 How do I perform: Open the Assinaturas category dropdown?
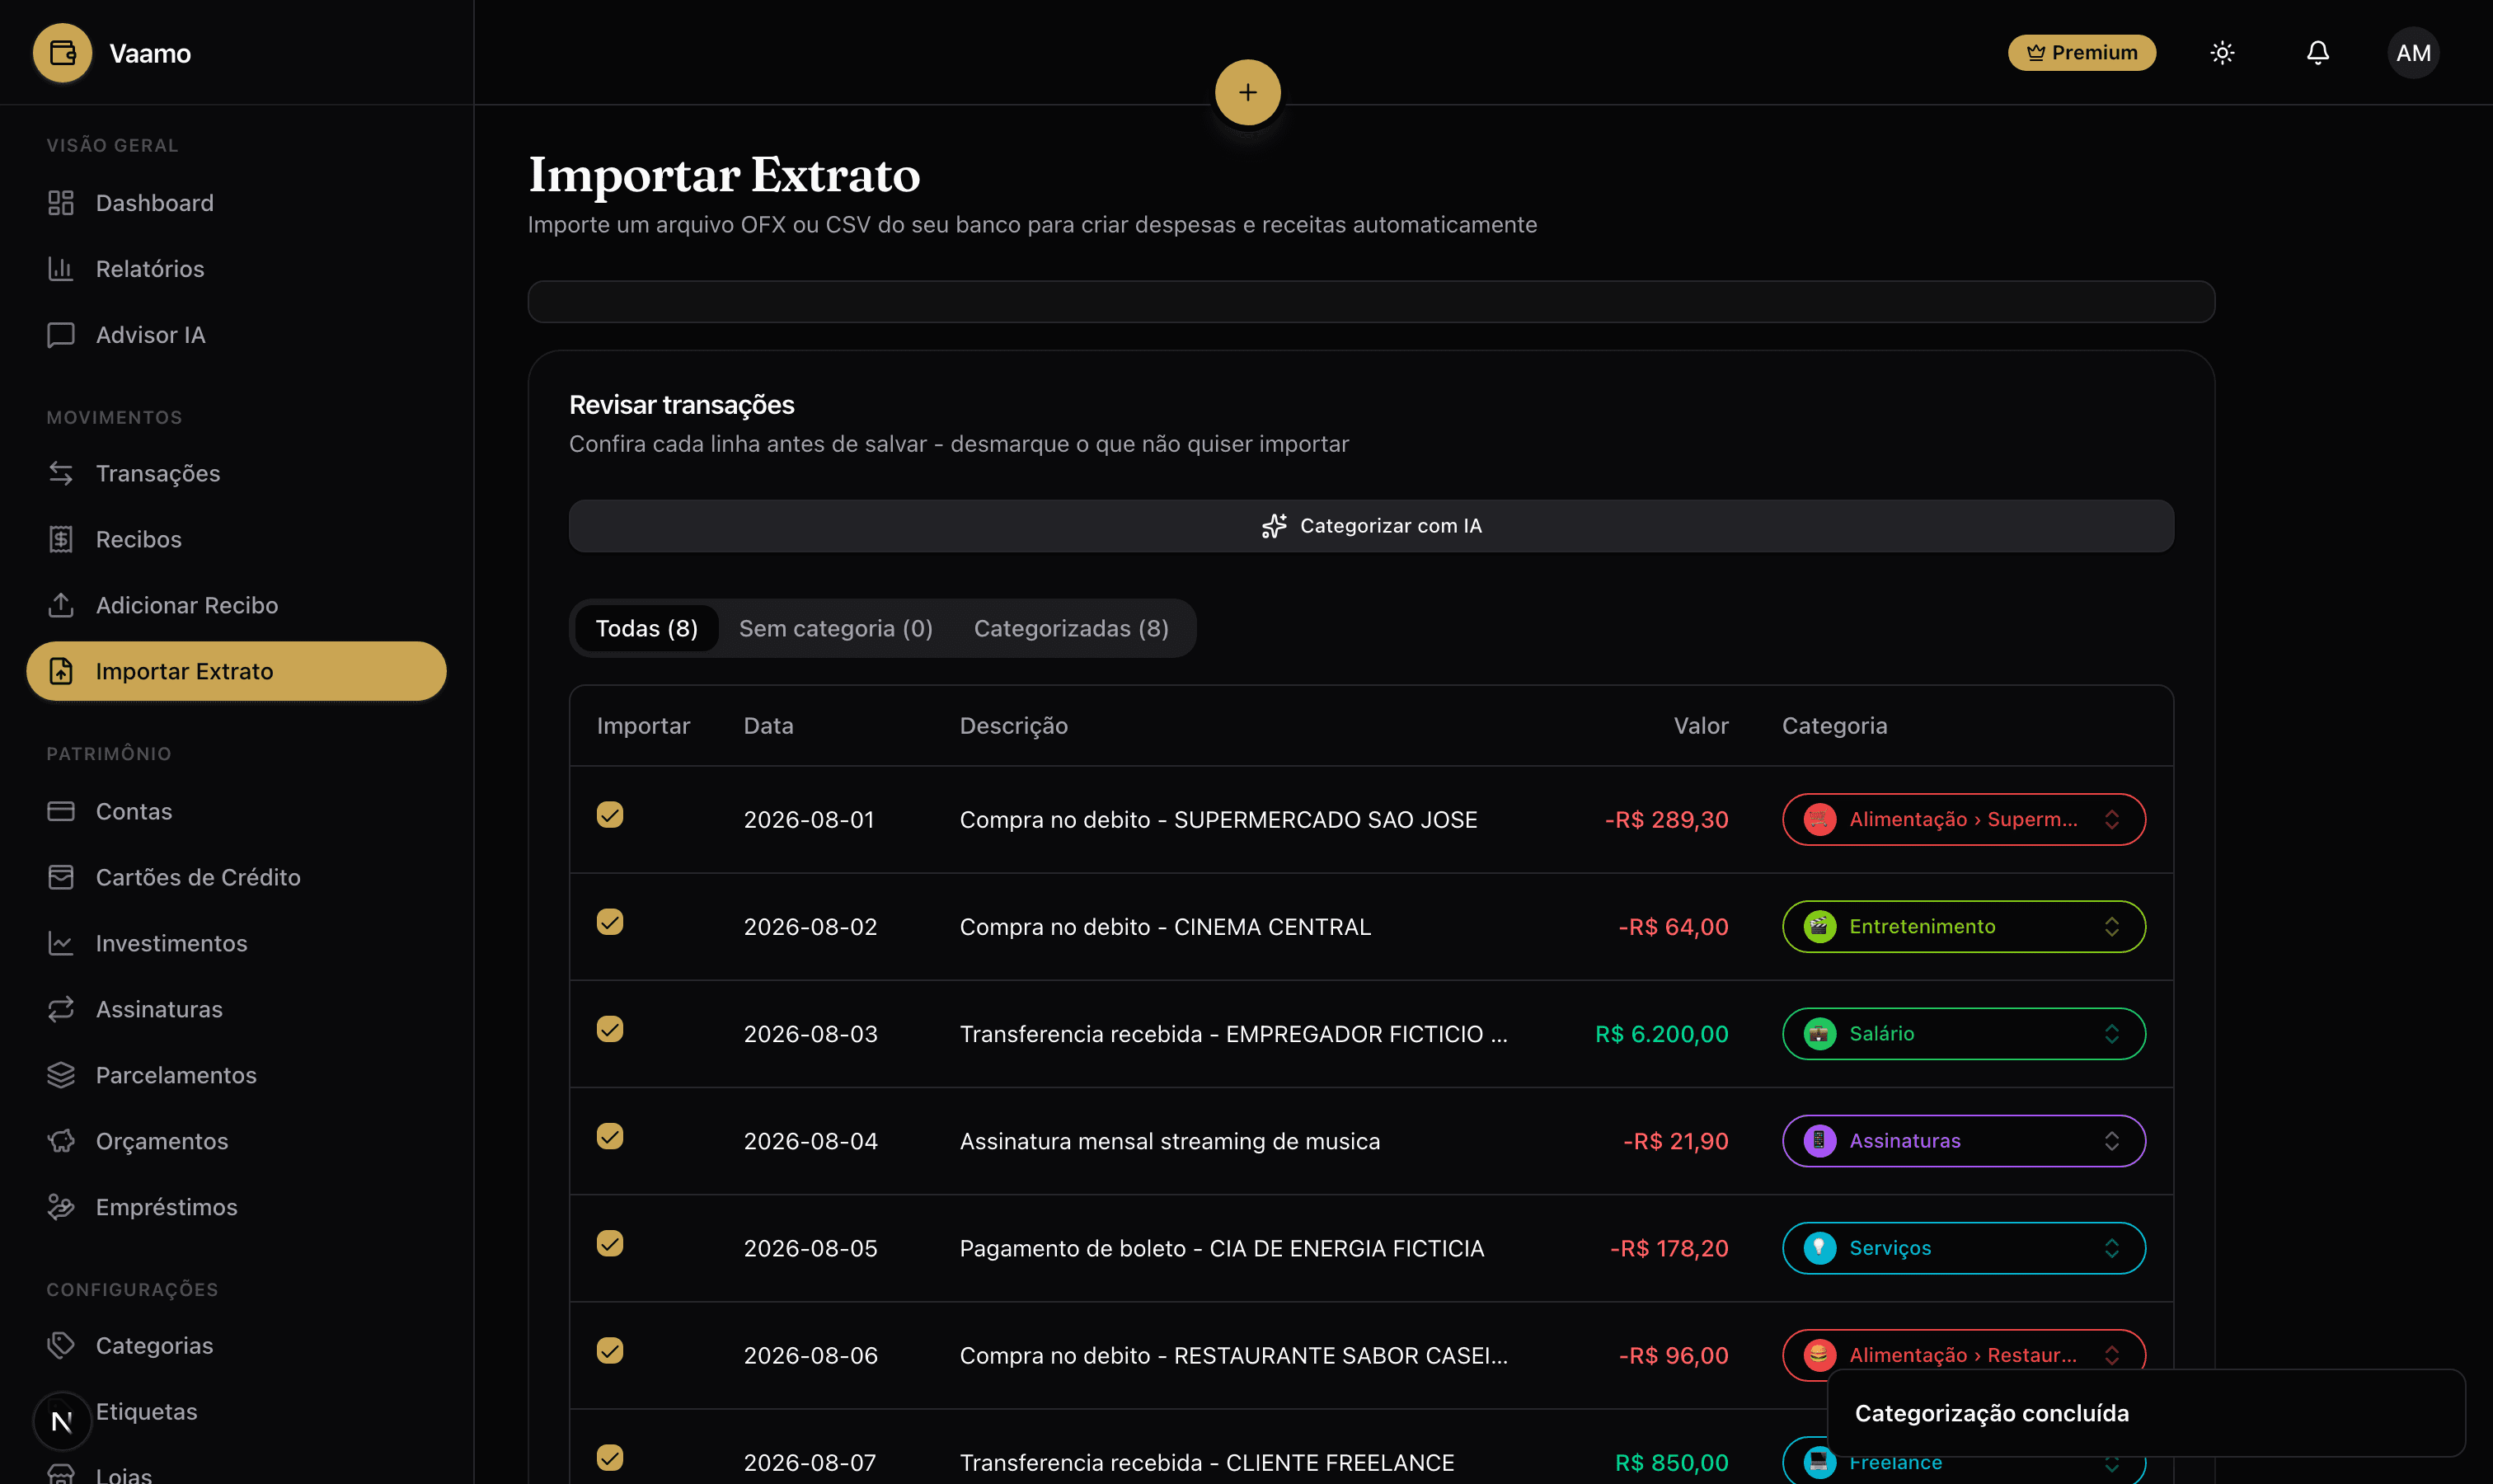point(1963,1141)
